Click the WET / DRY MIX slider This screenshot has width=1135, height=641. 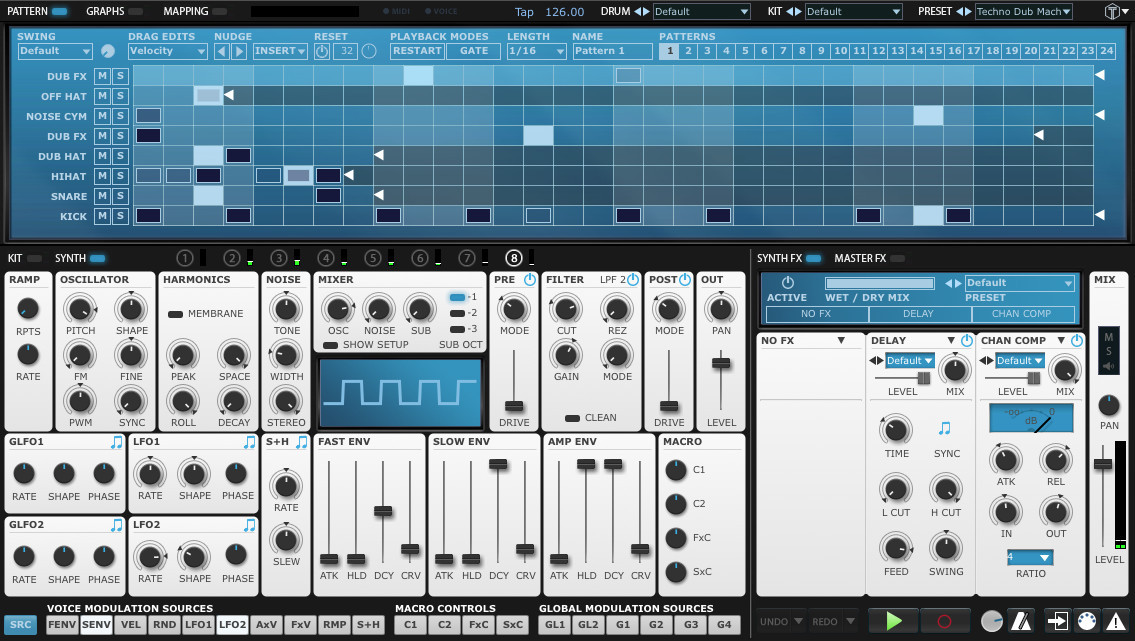[879, 284]
